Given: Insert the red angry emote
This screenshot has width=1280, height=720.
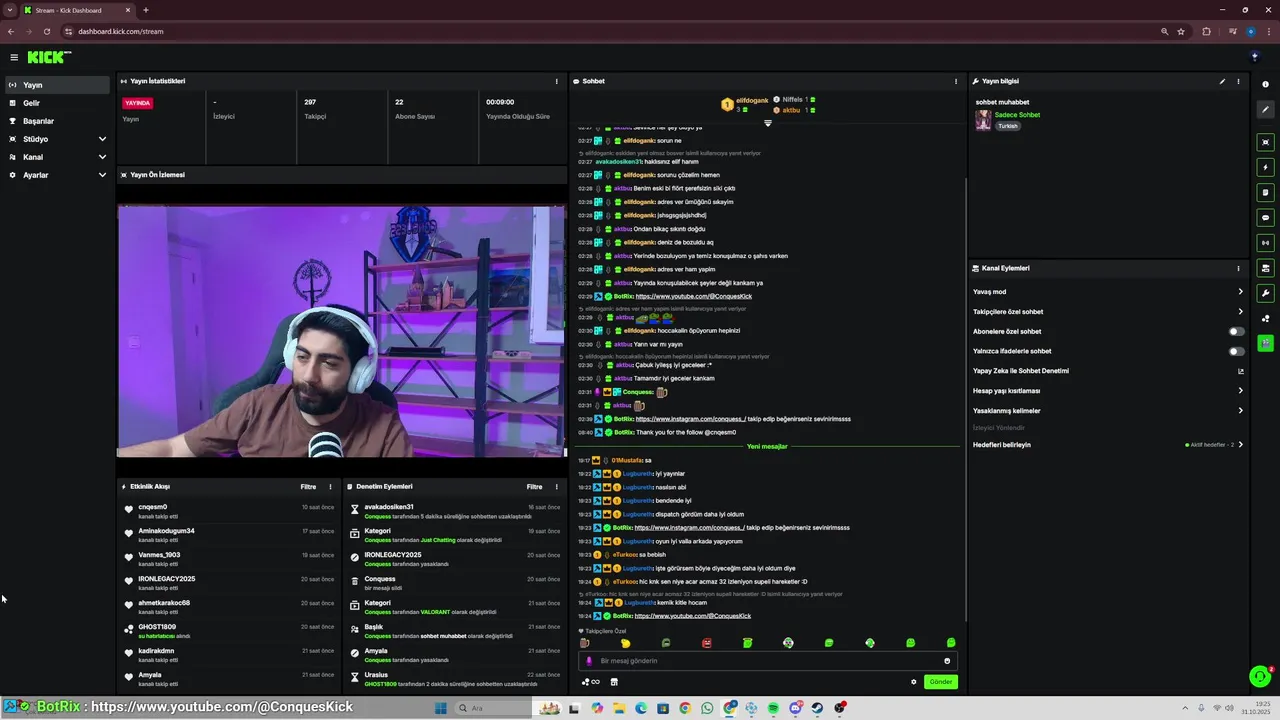Looking at the screenshot, I should (707, 643).
